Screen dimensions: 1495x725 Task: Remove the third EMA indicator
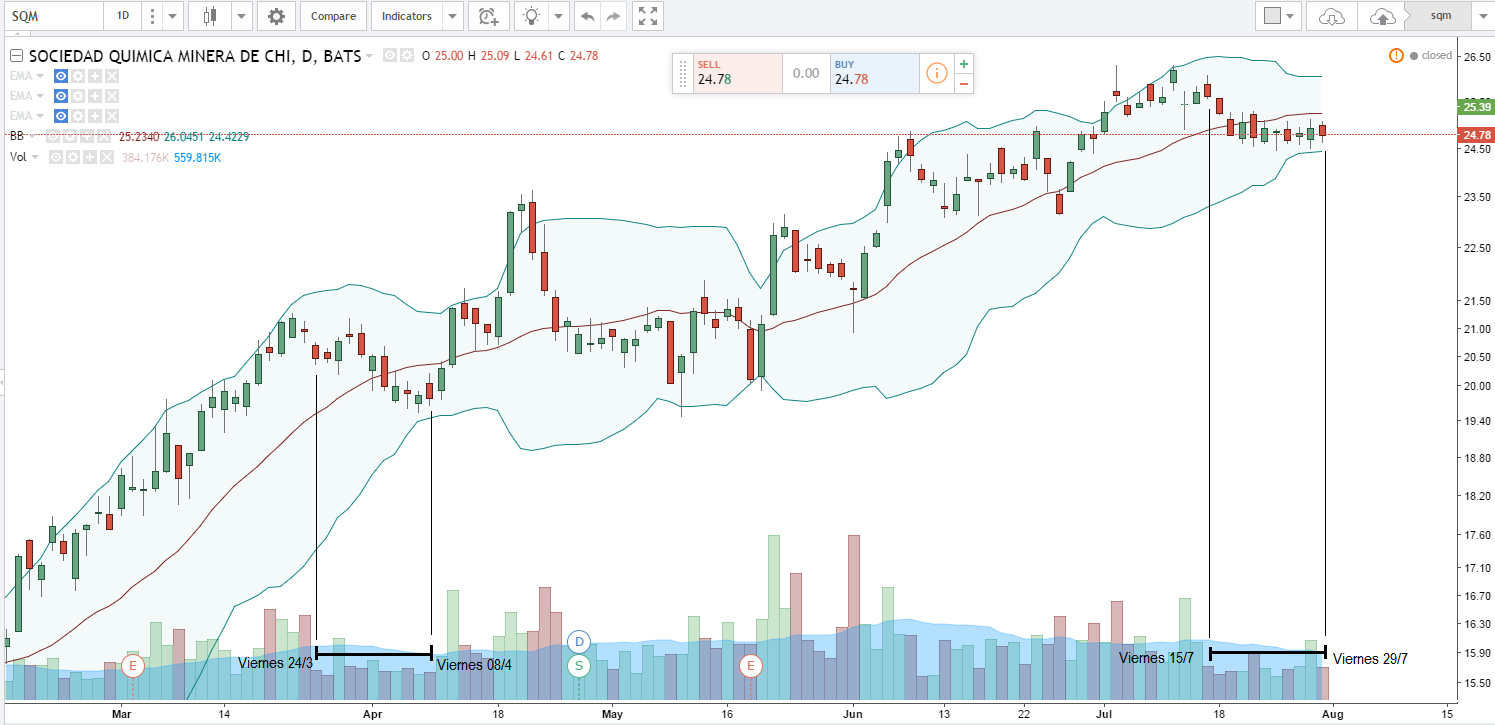111,116
